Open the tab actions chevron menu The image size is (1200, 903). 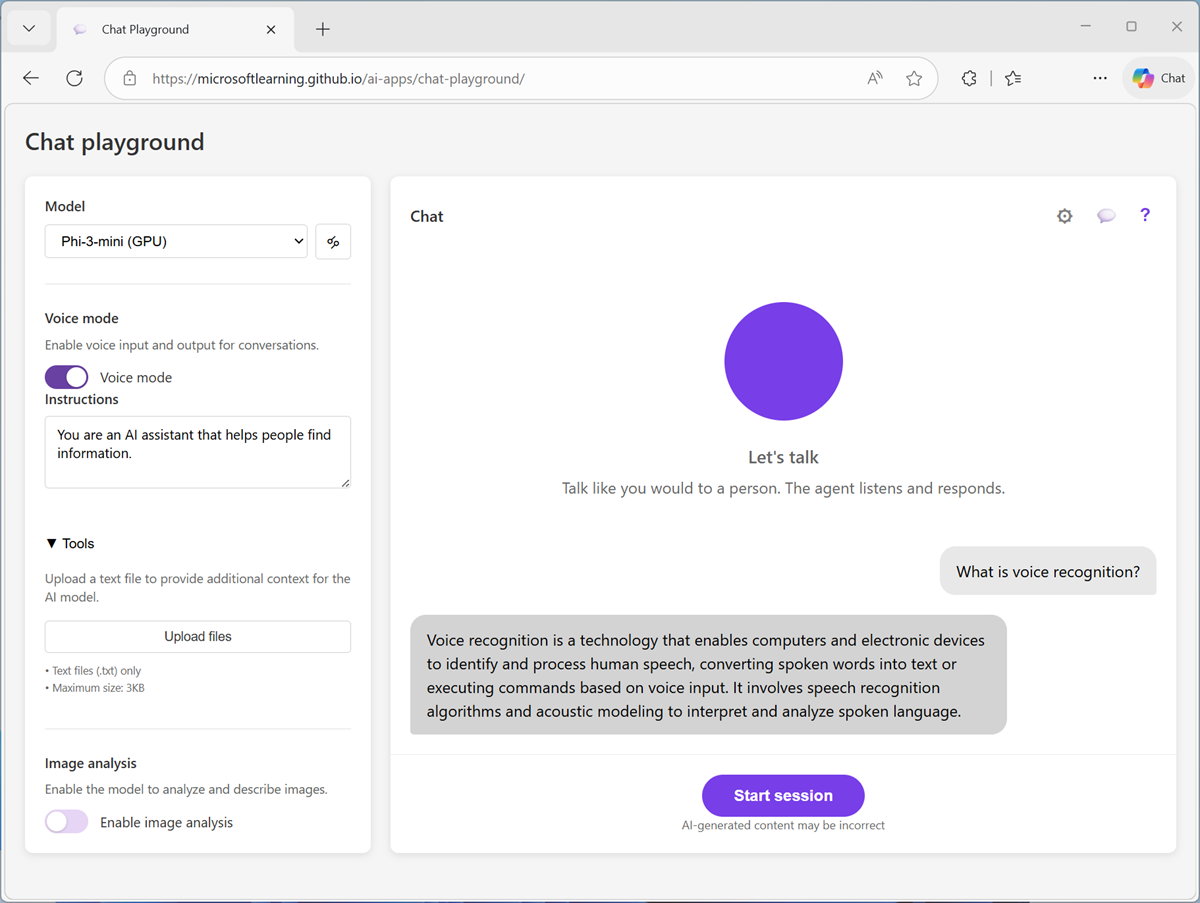[x=28, y=28]
